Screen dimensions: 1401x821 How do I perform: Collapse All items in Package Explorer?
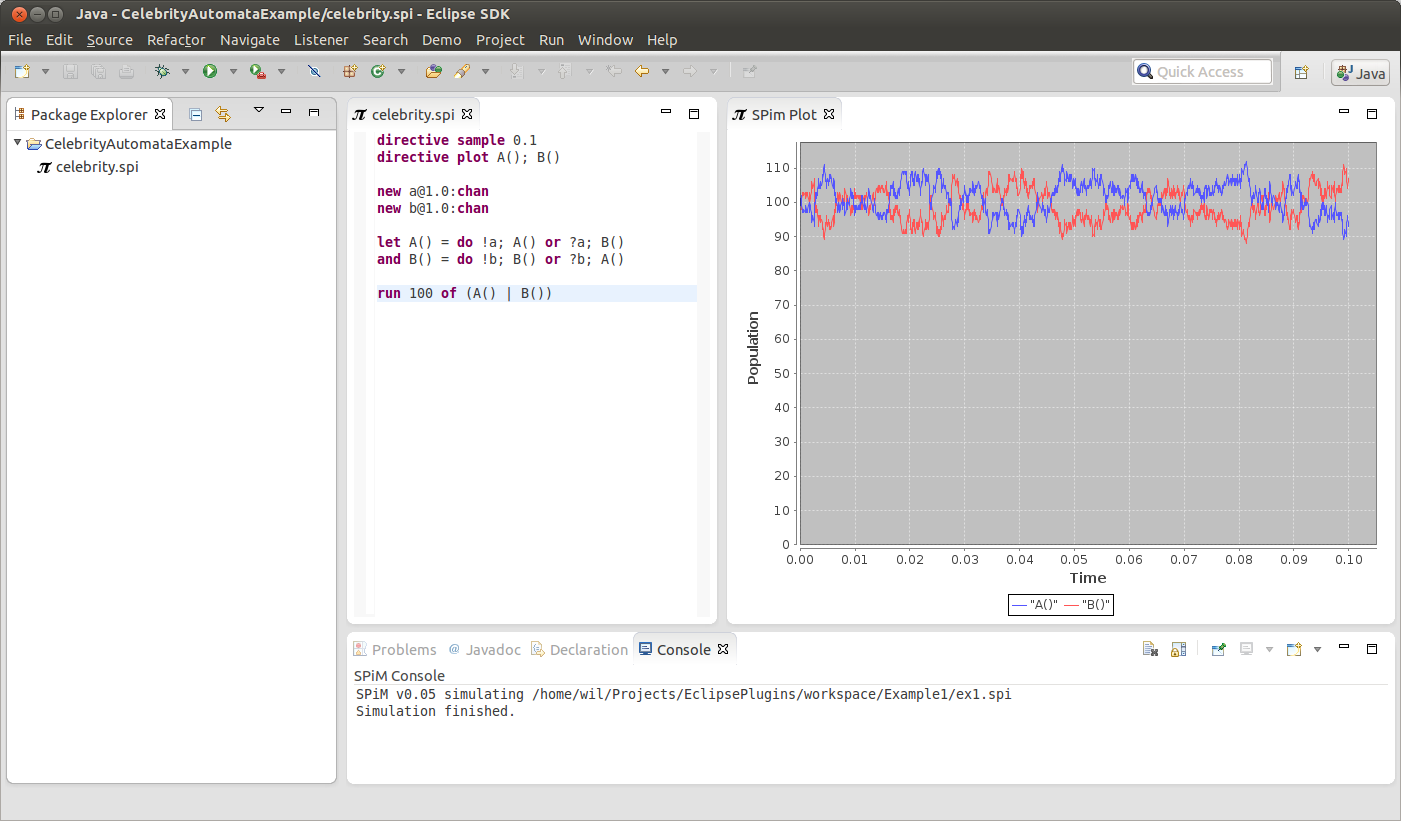coord(195,113)
